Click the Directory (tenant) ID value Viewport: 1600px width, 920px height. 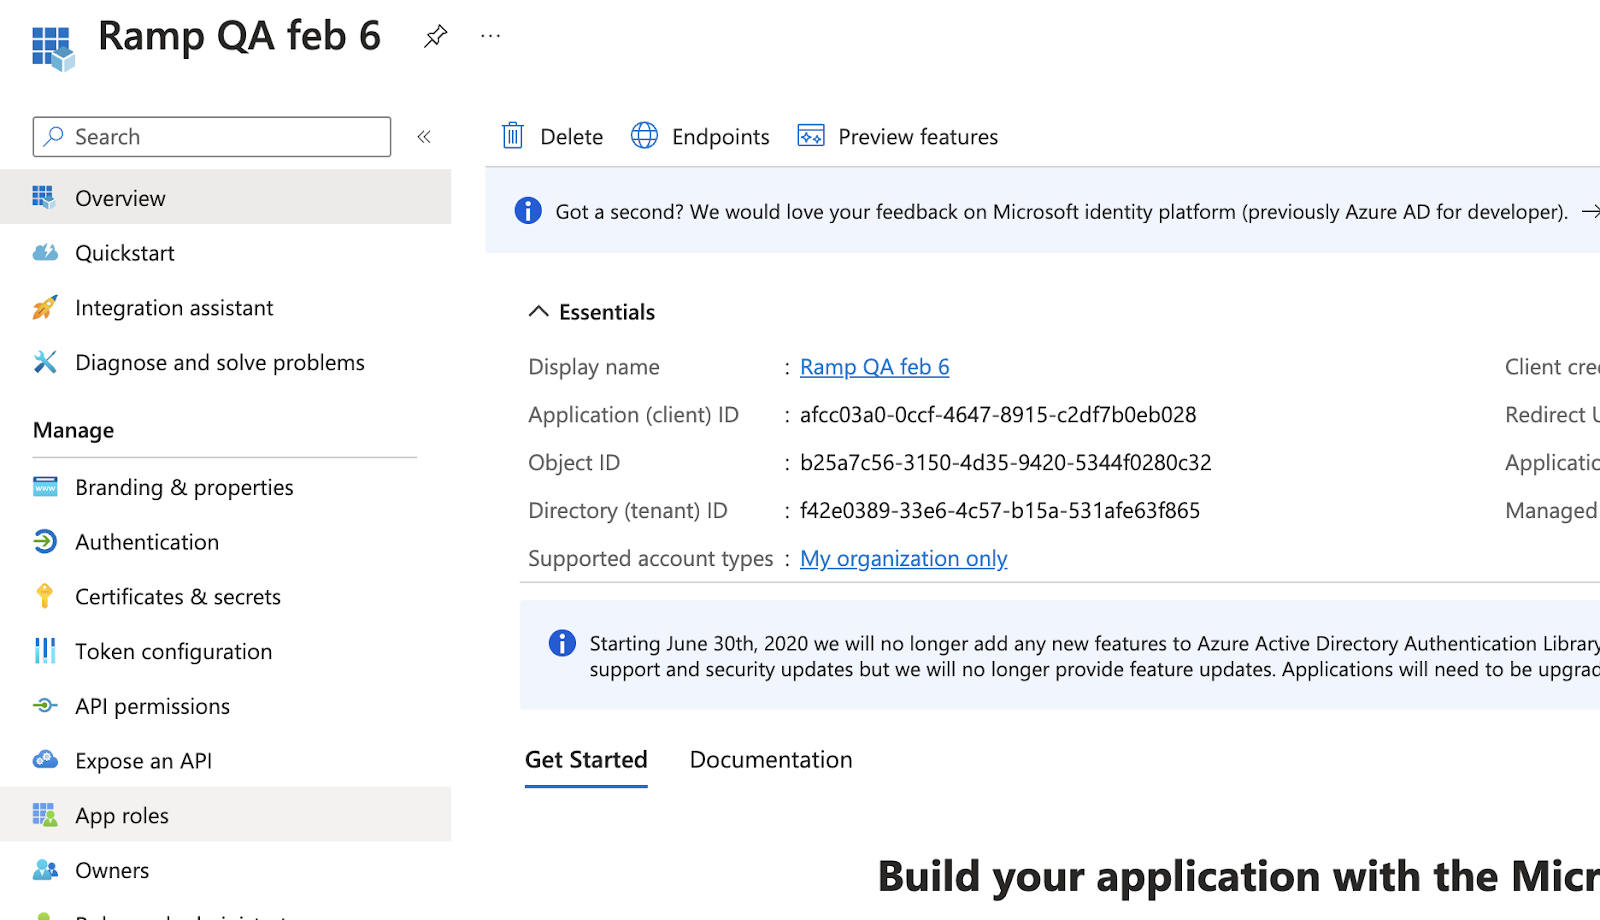(x=1000, y=511)
